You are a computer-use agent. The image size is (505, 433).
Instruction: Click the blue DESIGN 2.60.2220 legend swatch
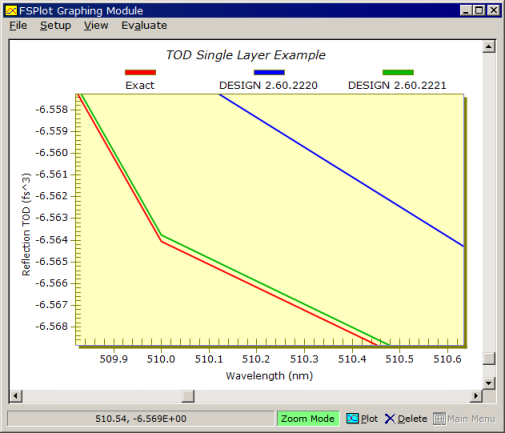click(x=269, y=72)
